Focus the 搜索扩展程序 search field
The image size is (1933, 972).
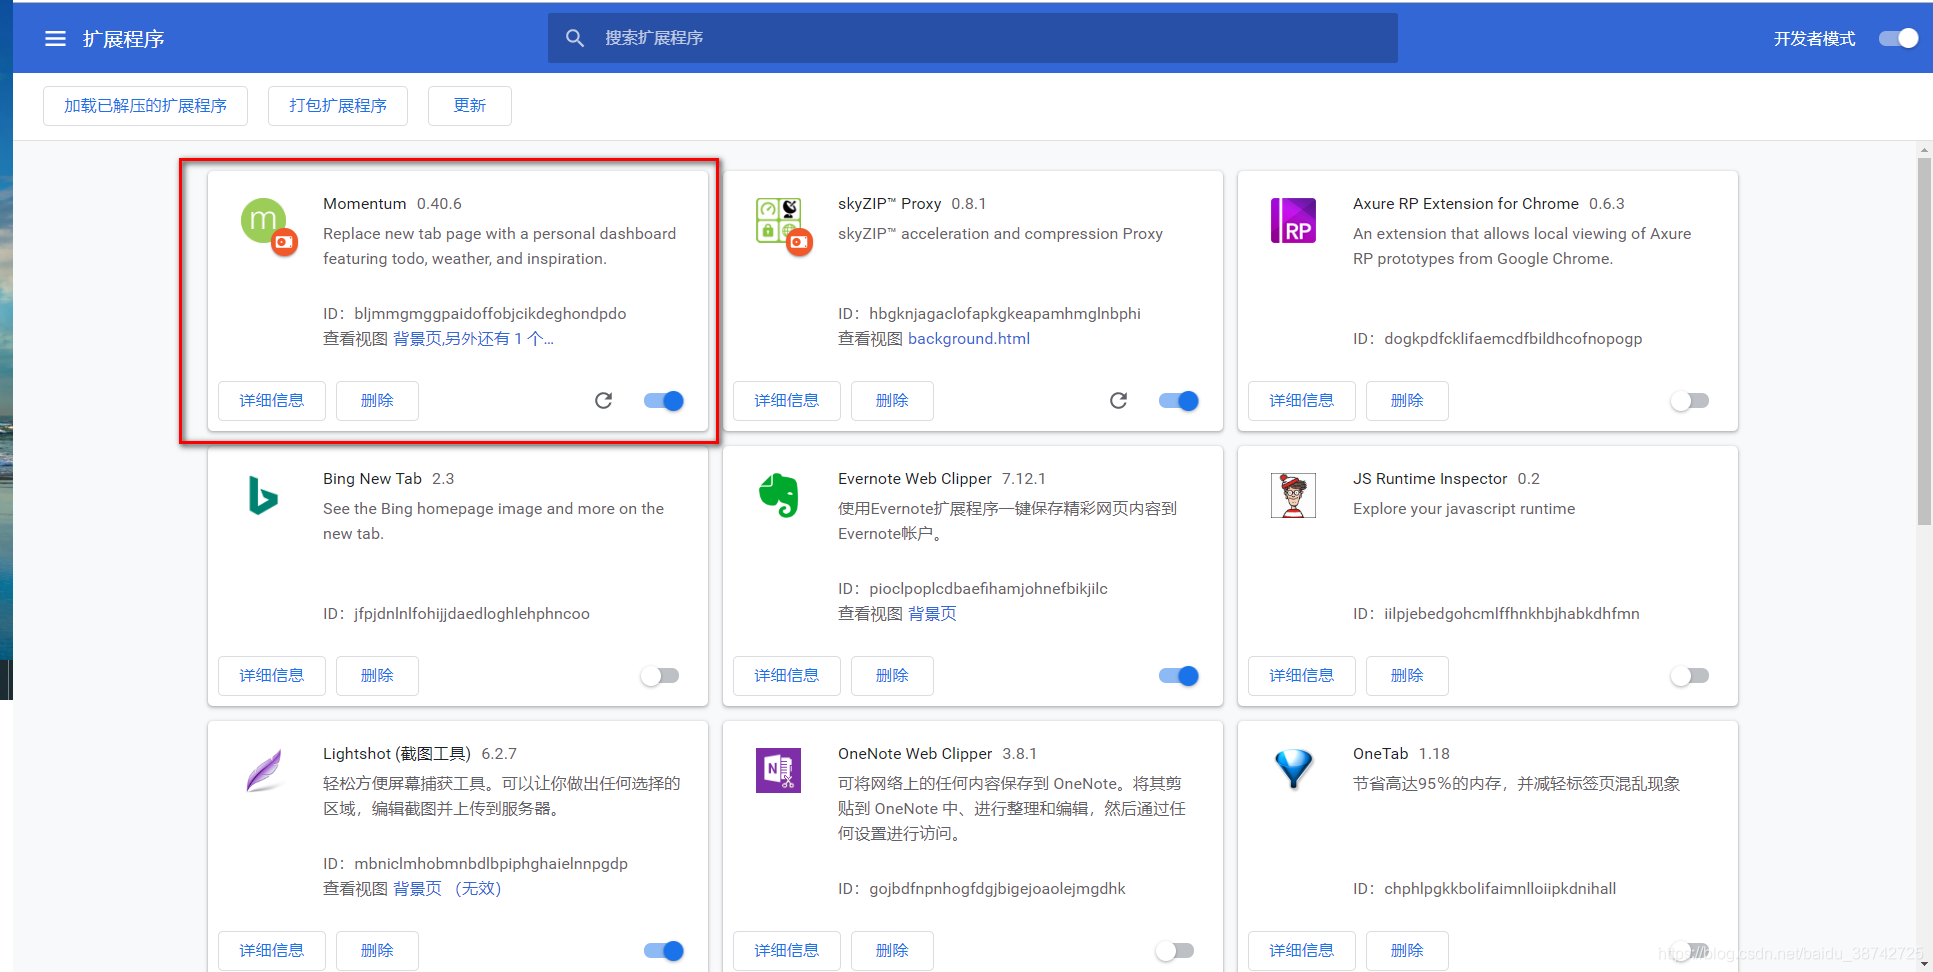pos(972,38)
